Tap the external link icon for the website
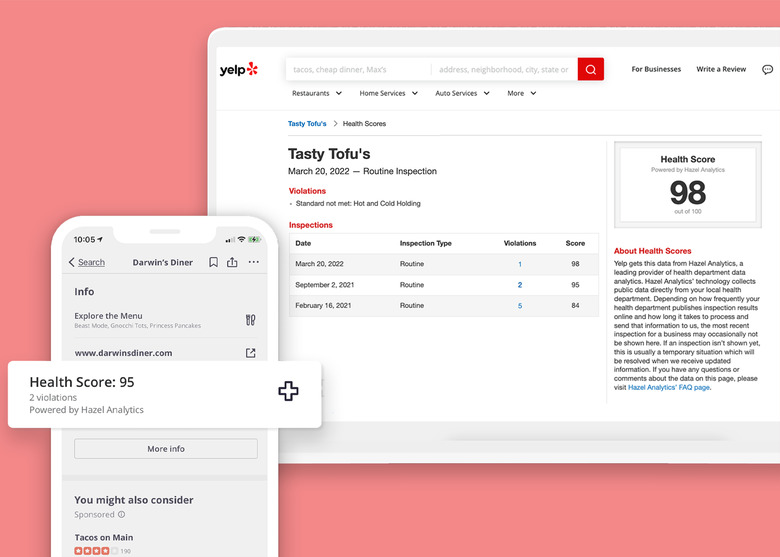The width and height of the screenshot is (780, 557). (251, 353)
